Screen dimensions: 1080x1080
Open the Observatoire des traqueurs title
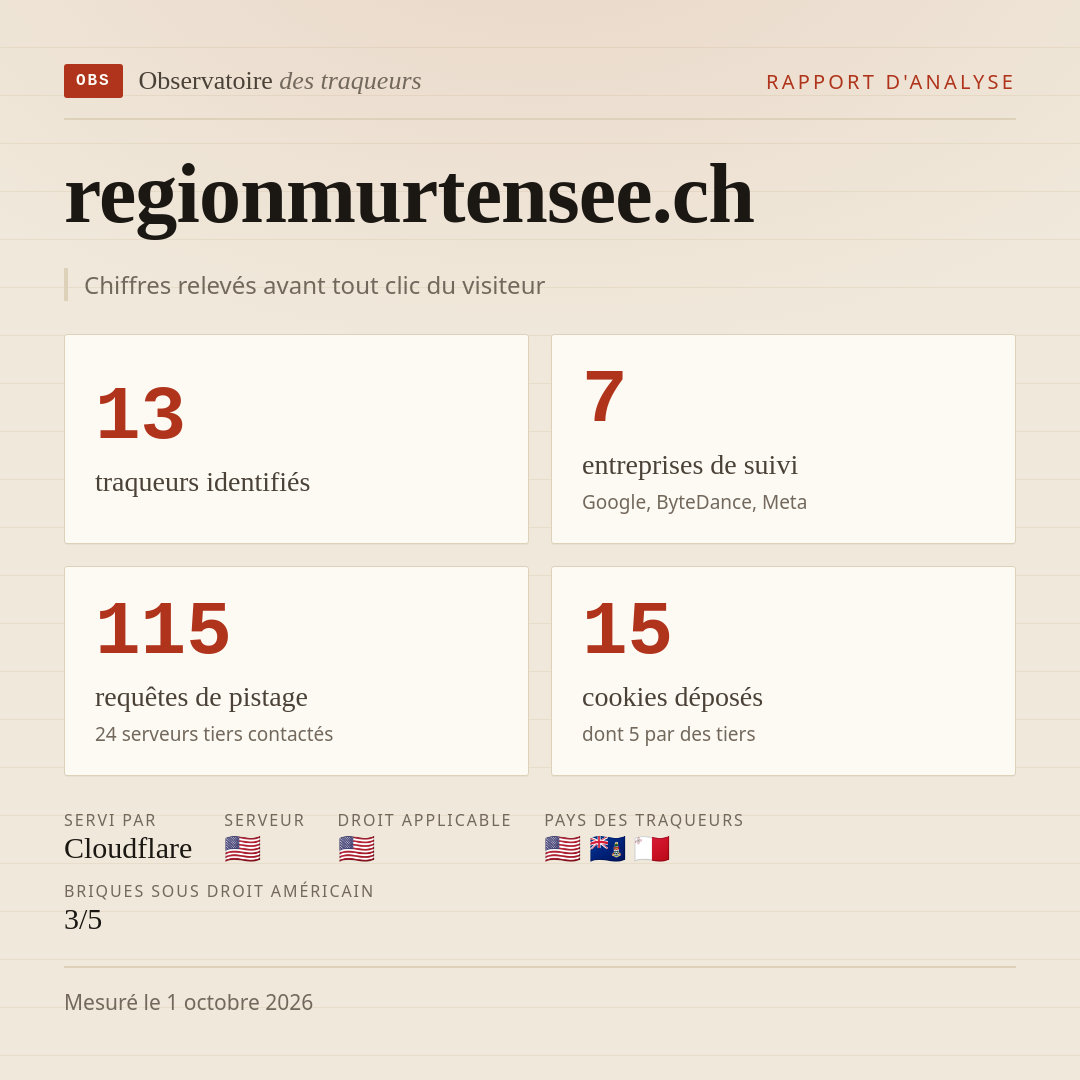pos(280,81)
